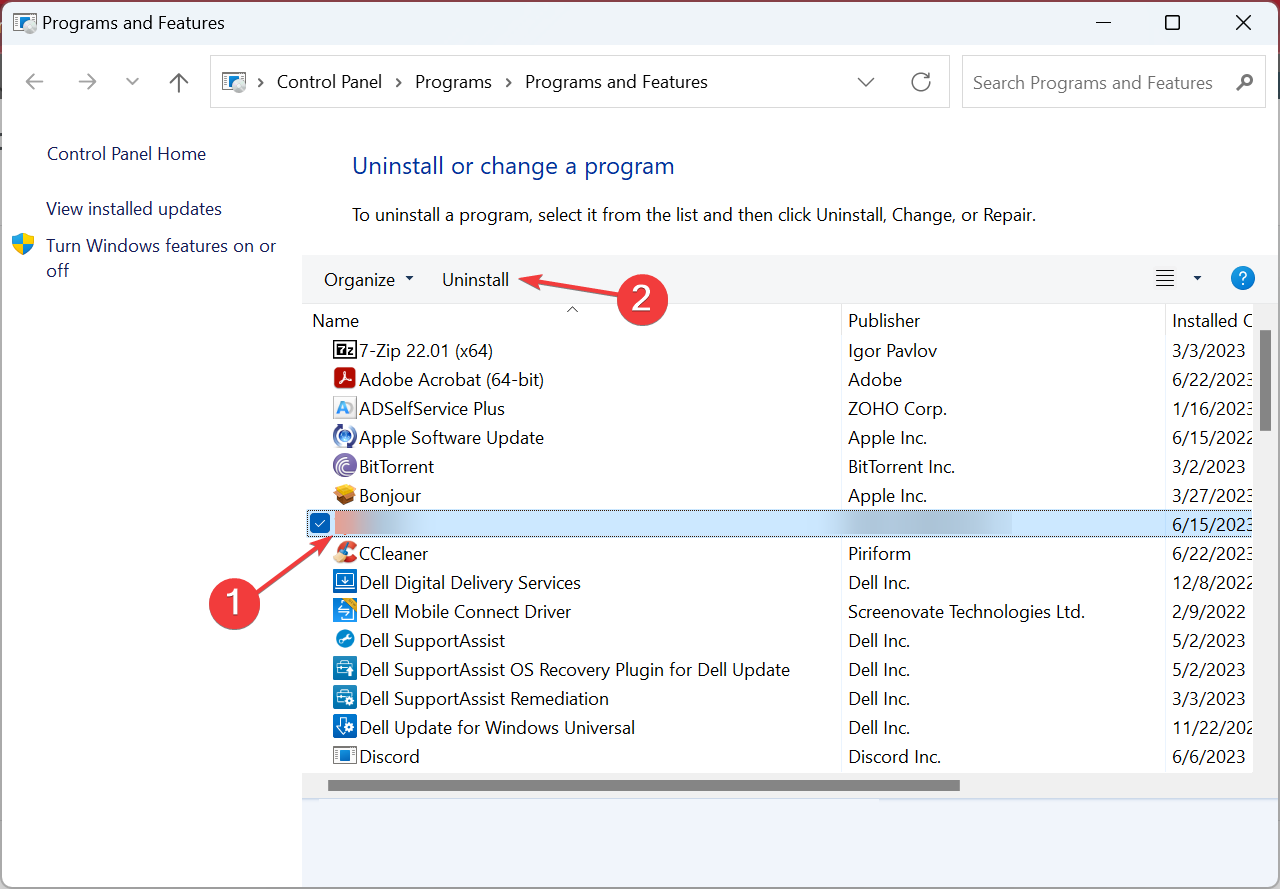The image size is (1280, 889).
Task: Refresh the Programs and Features list
Action: [x=921, y=82]
